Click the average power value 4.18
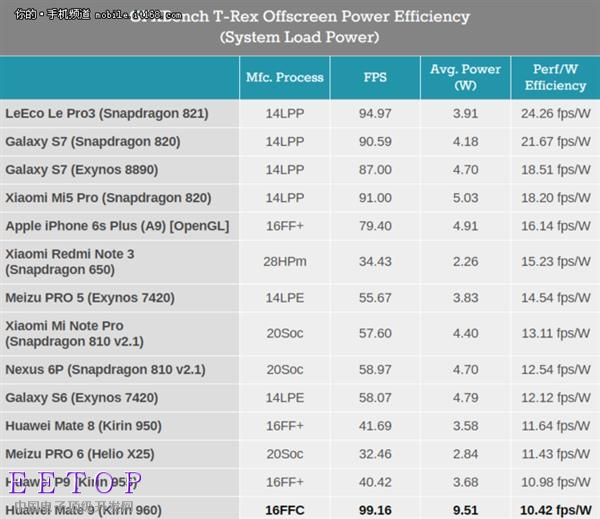Viewport: 600px width, 519px height. (465, 142)
